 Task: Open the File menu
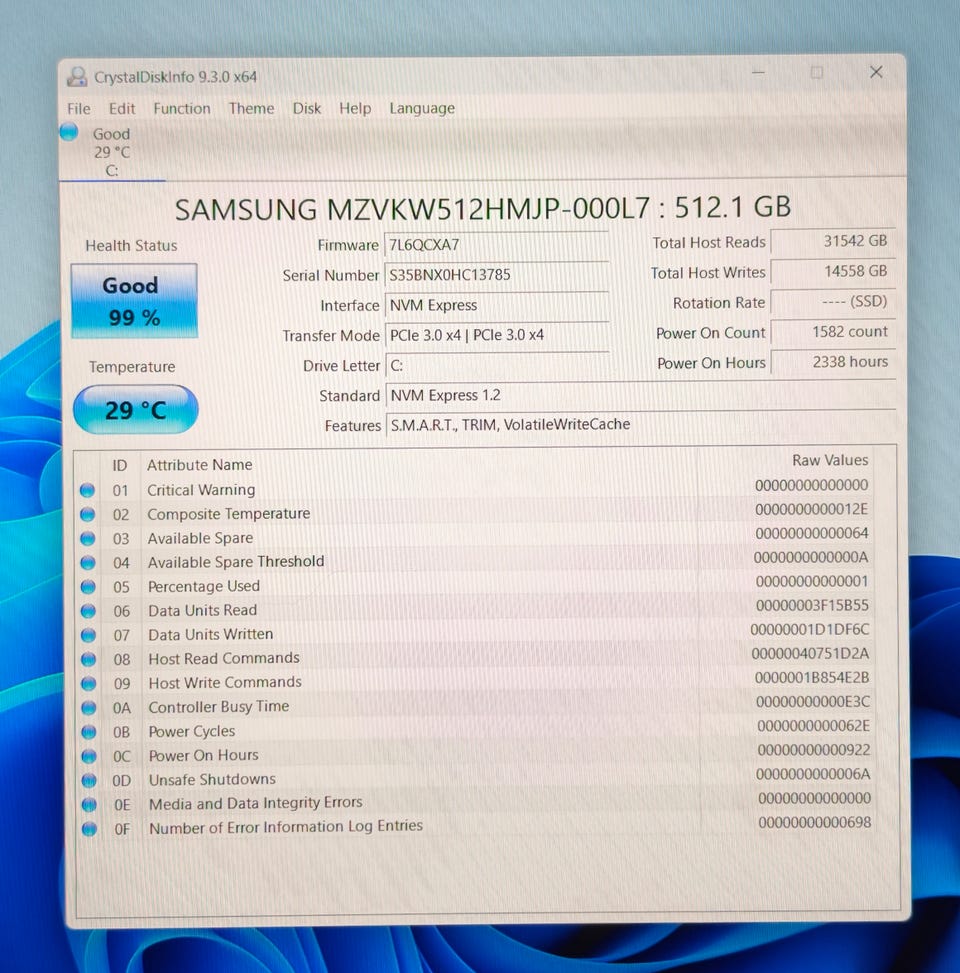point(79,109)
